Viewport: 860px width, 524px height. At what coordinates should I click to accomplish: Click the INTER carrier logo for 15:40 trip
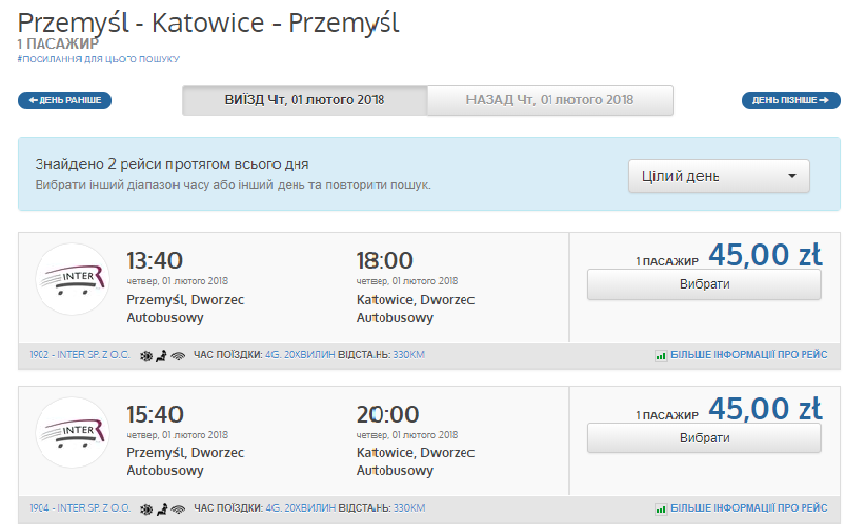[72, 432]
